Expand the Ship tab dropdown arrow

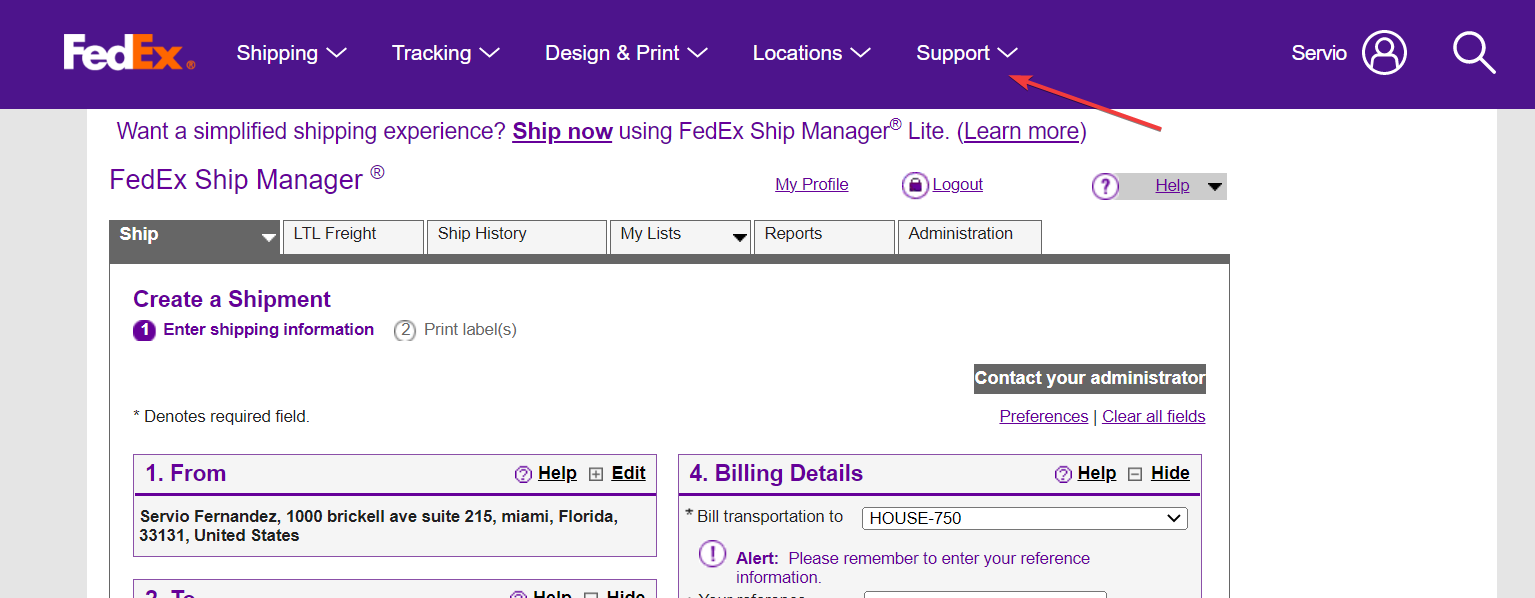pos(268,238)
